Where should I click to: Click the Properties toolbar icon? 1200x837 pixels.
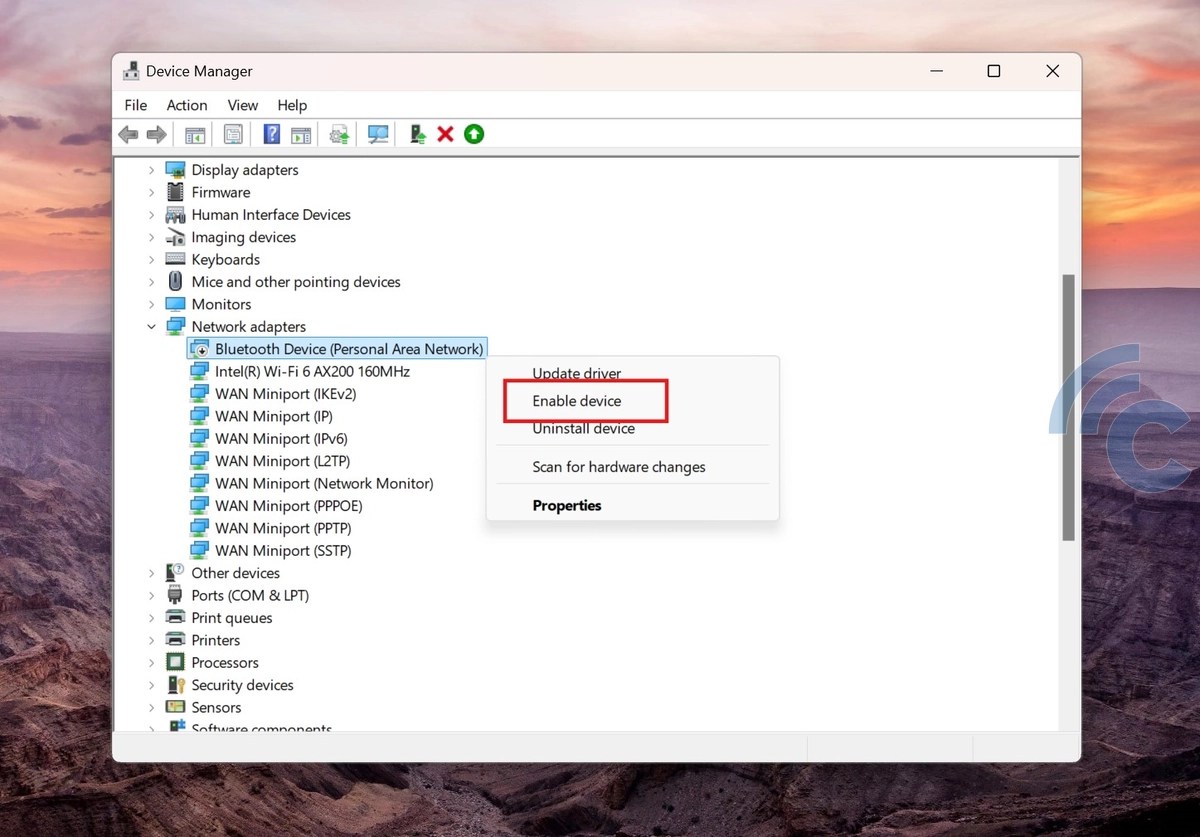point(232,133)
